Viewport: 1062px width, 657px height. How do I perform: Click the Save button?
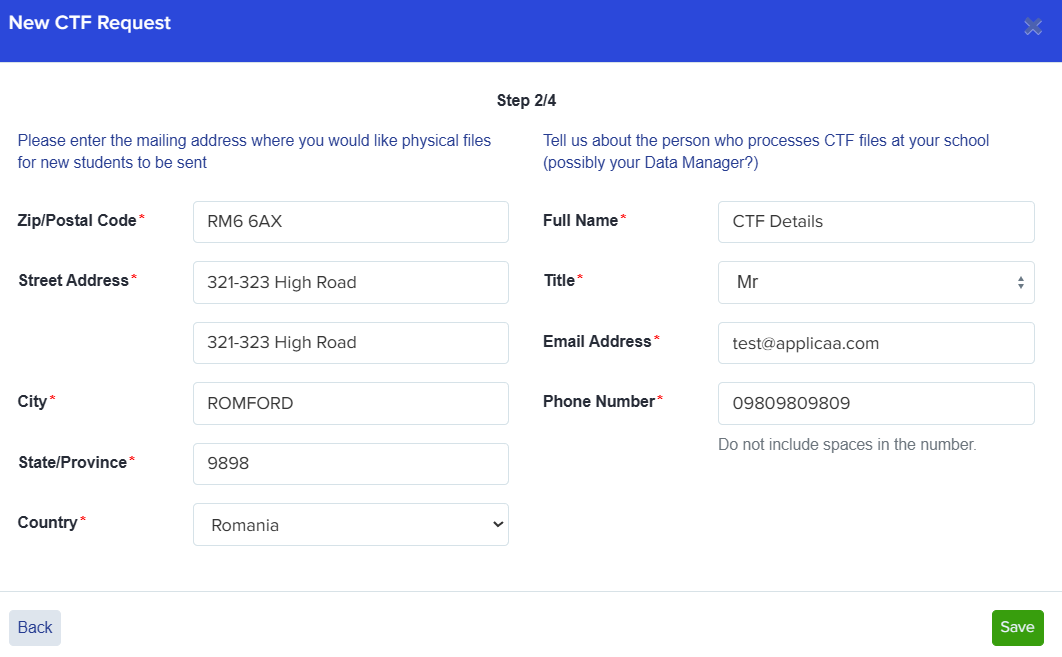click(1017, 627)
